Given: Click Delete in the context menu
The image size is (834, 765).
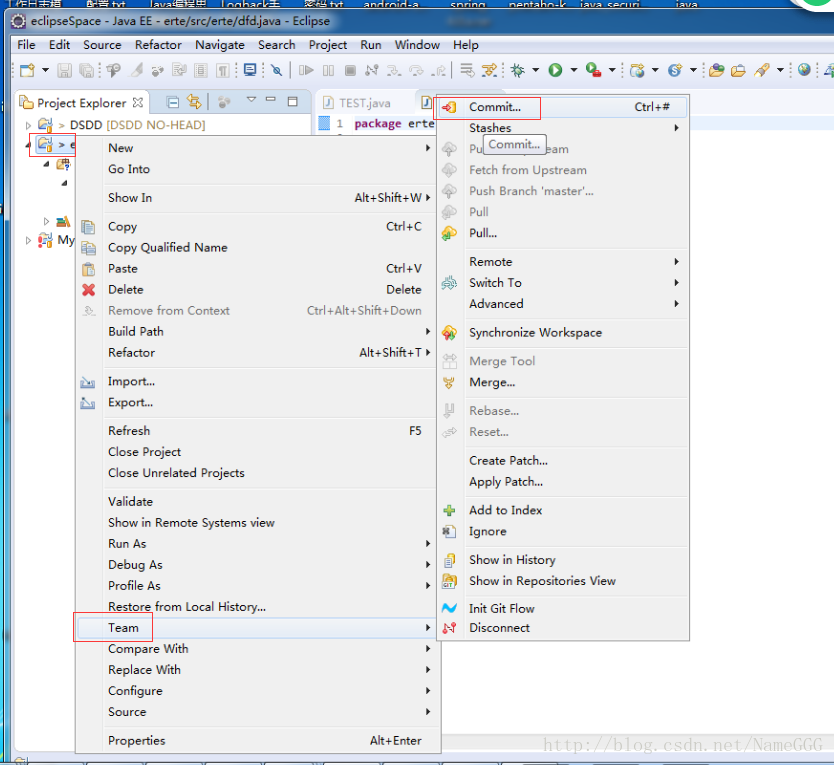Looking at the screenshot, I should (x=258, y=289).
